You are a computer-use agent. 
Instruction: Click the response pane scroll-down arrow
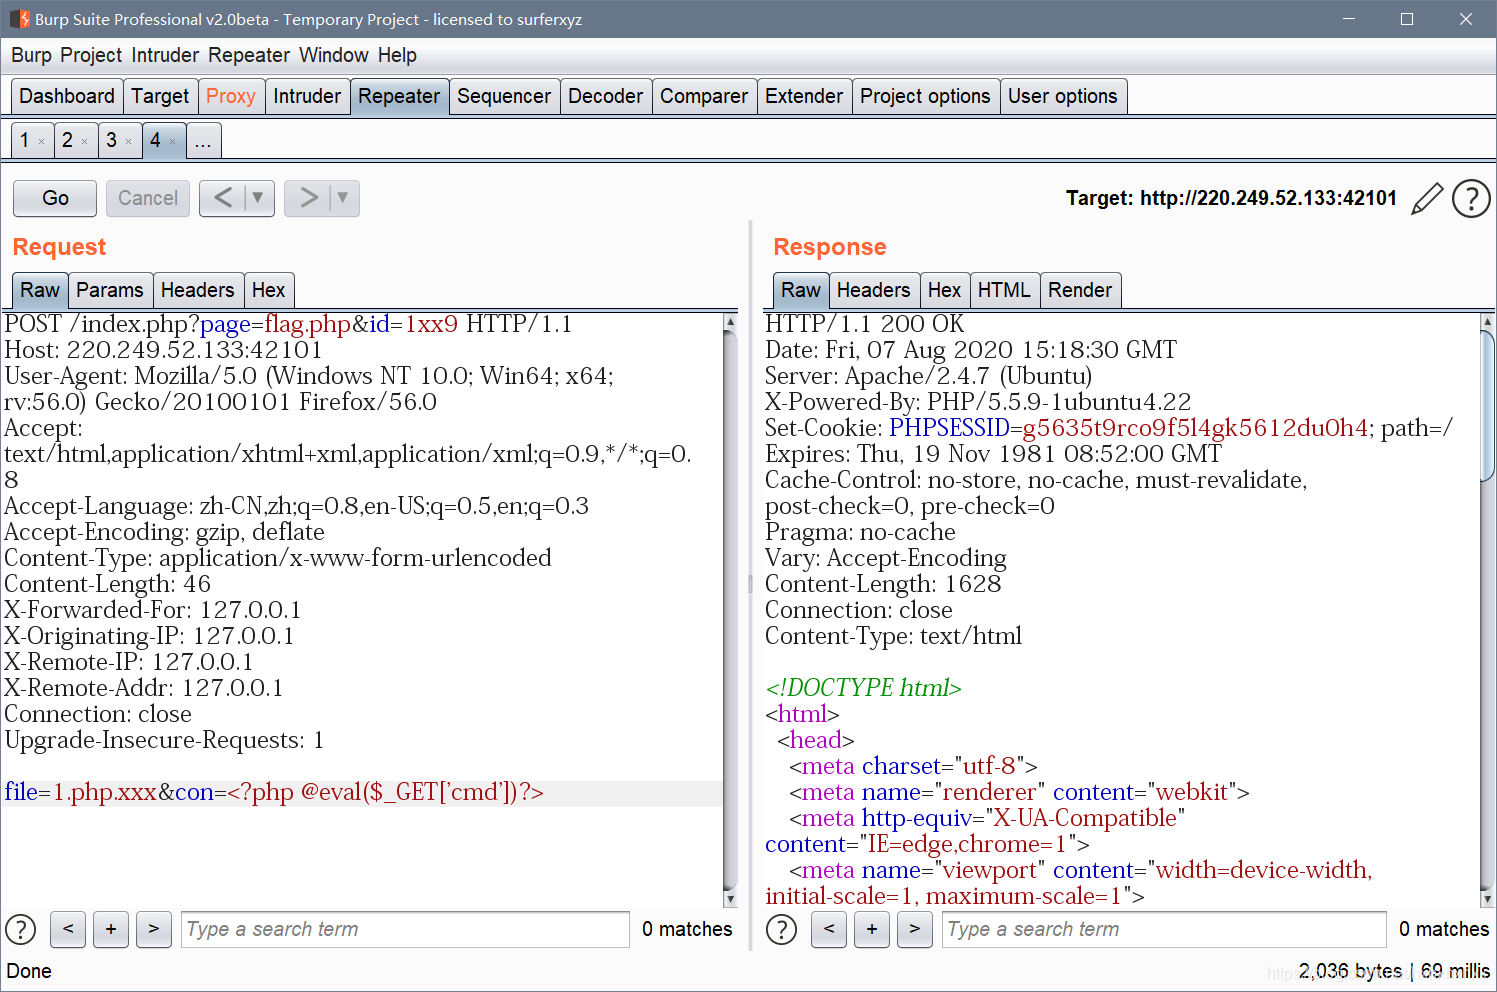coord(1488,898)
